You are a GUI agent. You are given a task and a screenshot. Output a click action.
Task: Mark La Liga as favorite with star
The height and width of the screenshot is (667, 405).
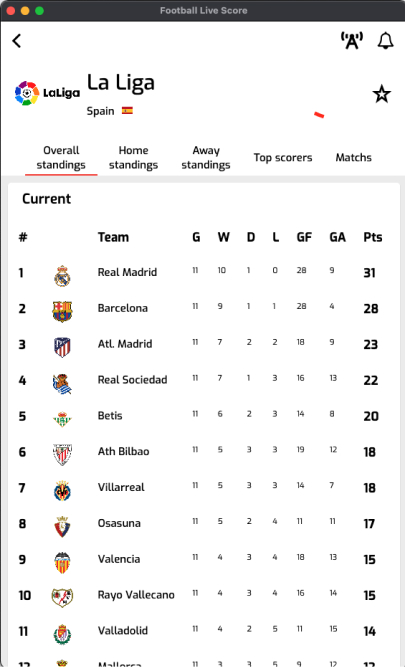coord(382,94)
